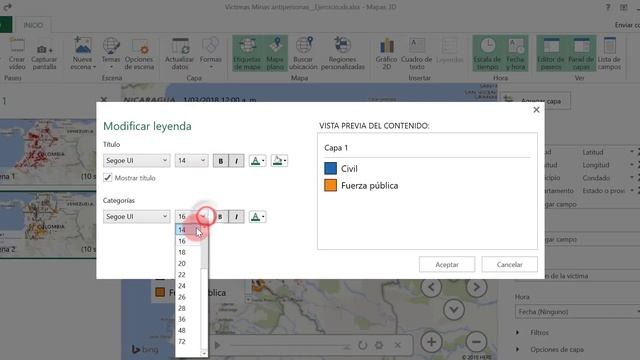The image size is (640, 360).
Task: Select size 36 in the list
Action: 188,319
